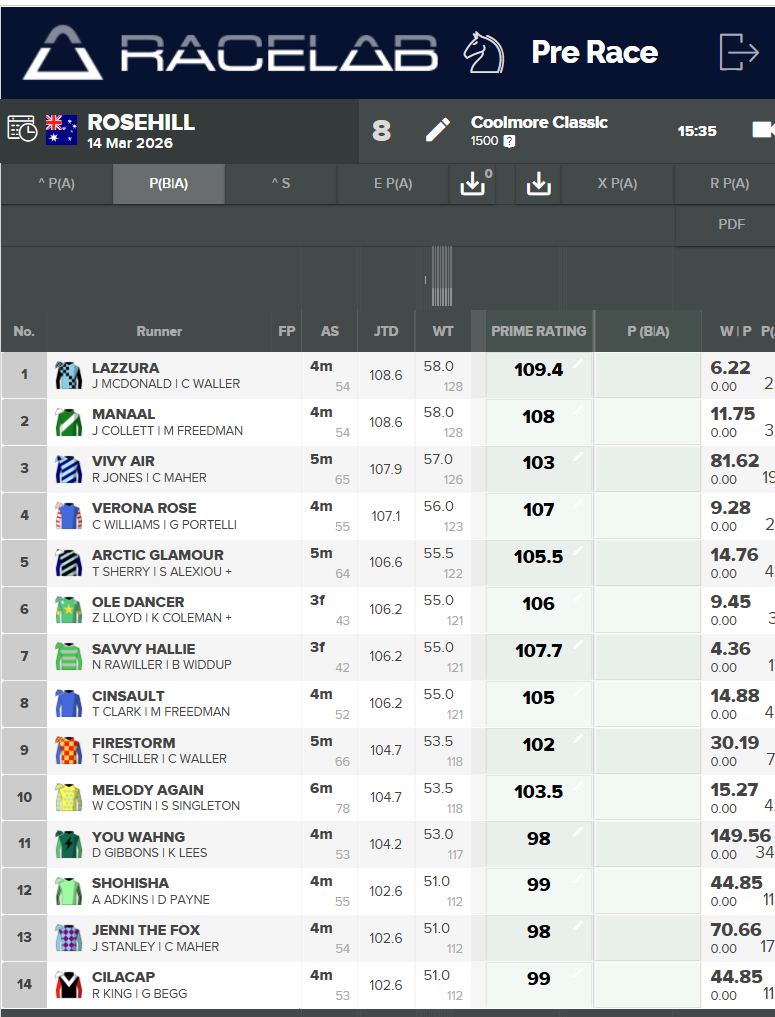The width and height of the screenshot is (775, 1017).
Task: Select the Verona Rose runner name
Action: (x=144, y=508)
